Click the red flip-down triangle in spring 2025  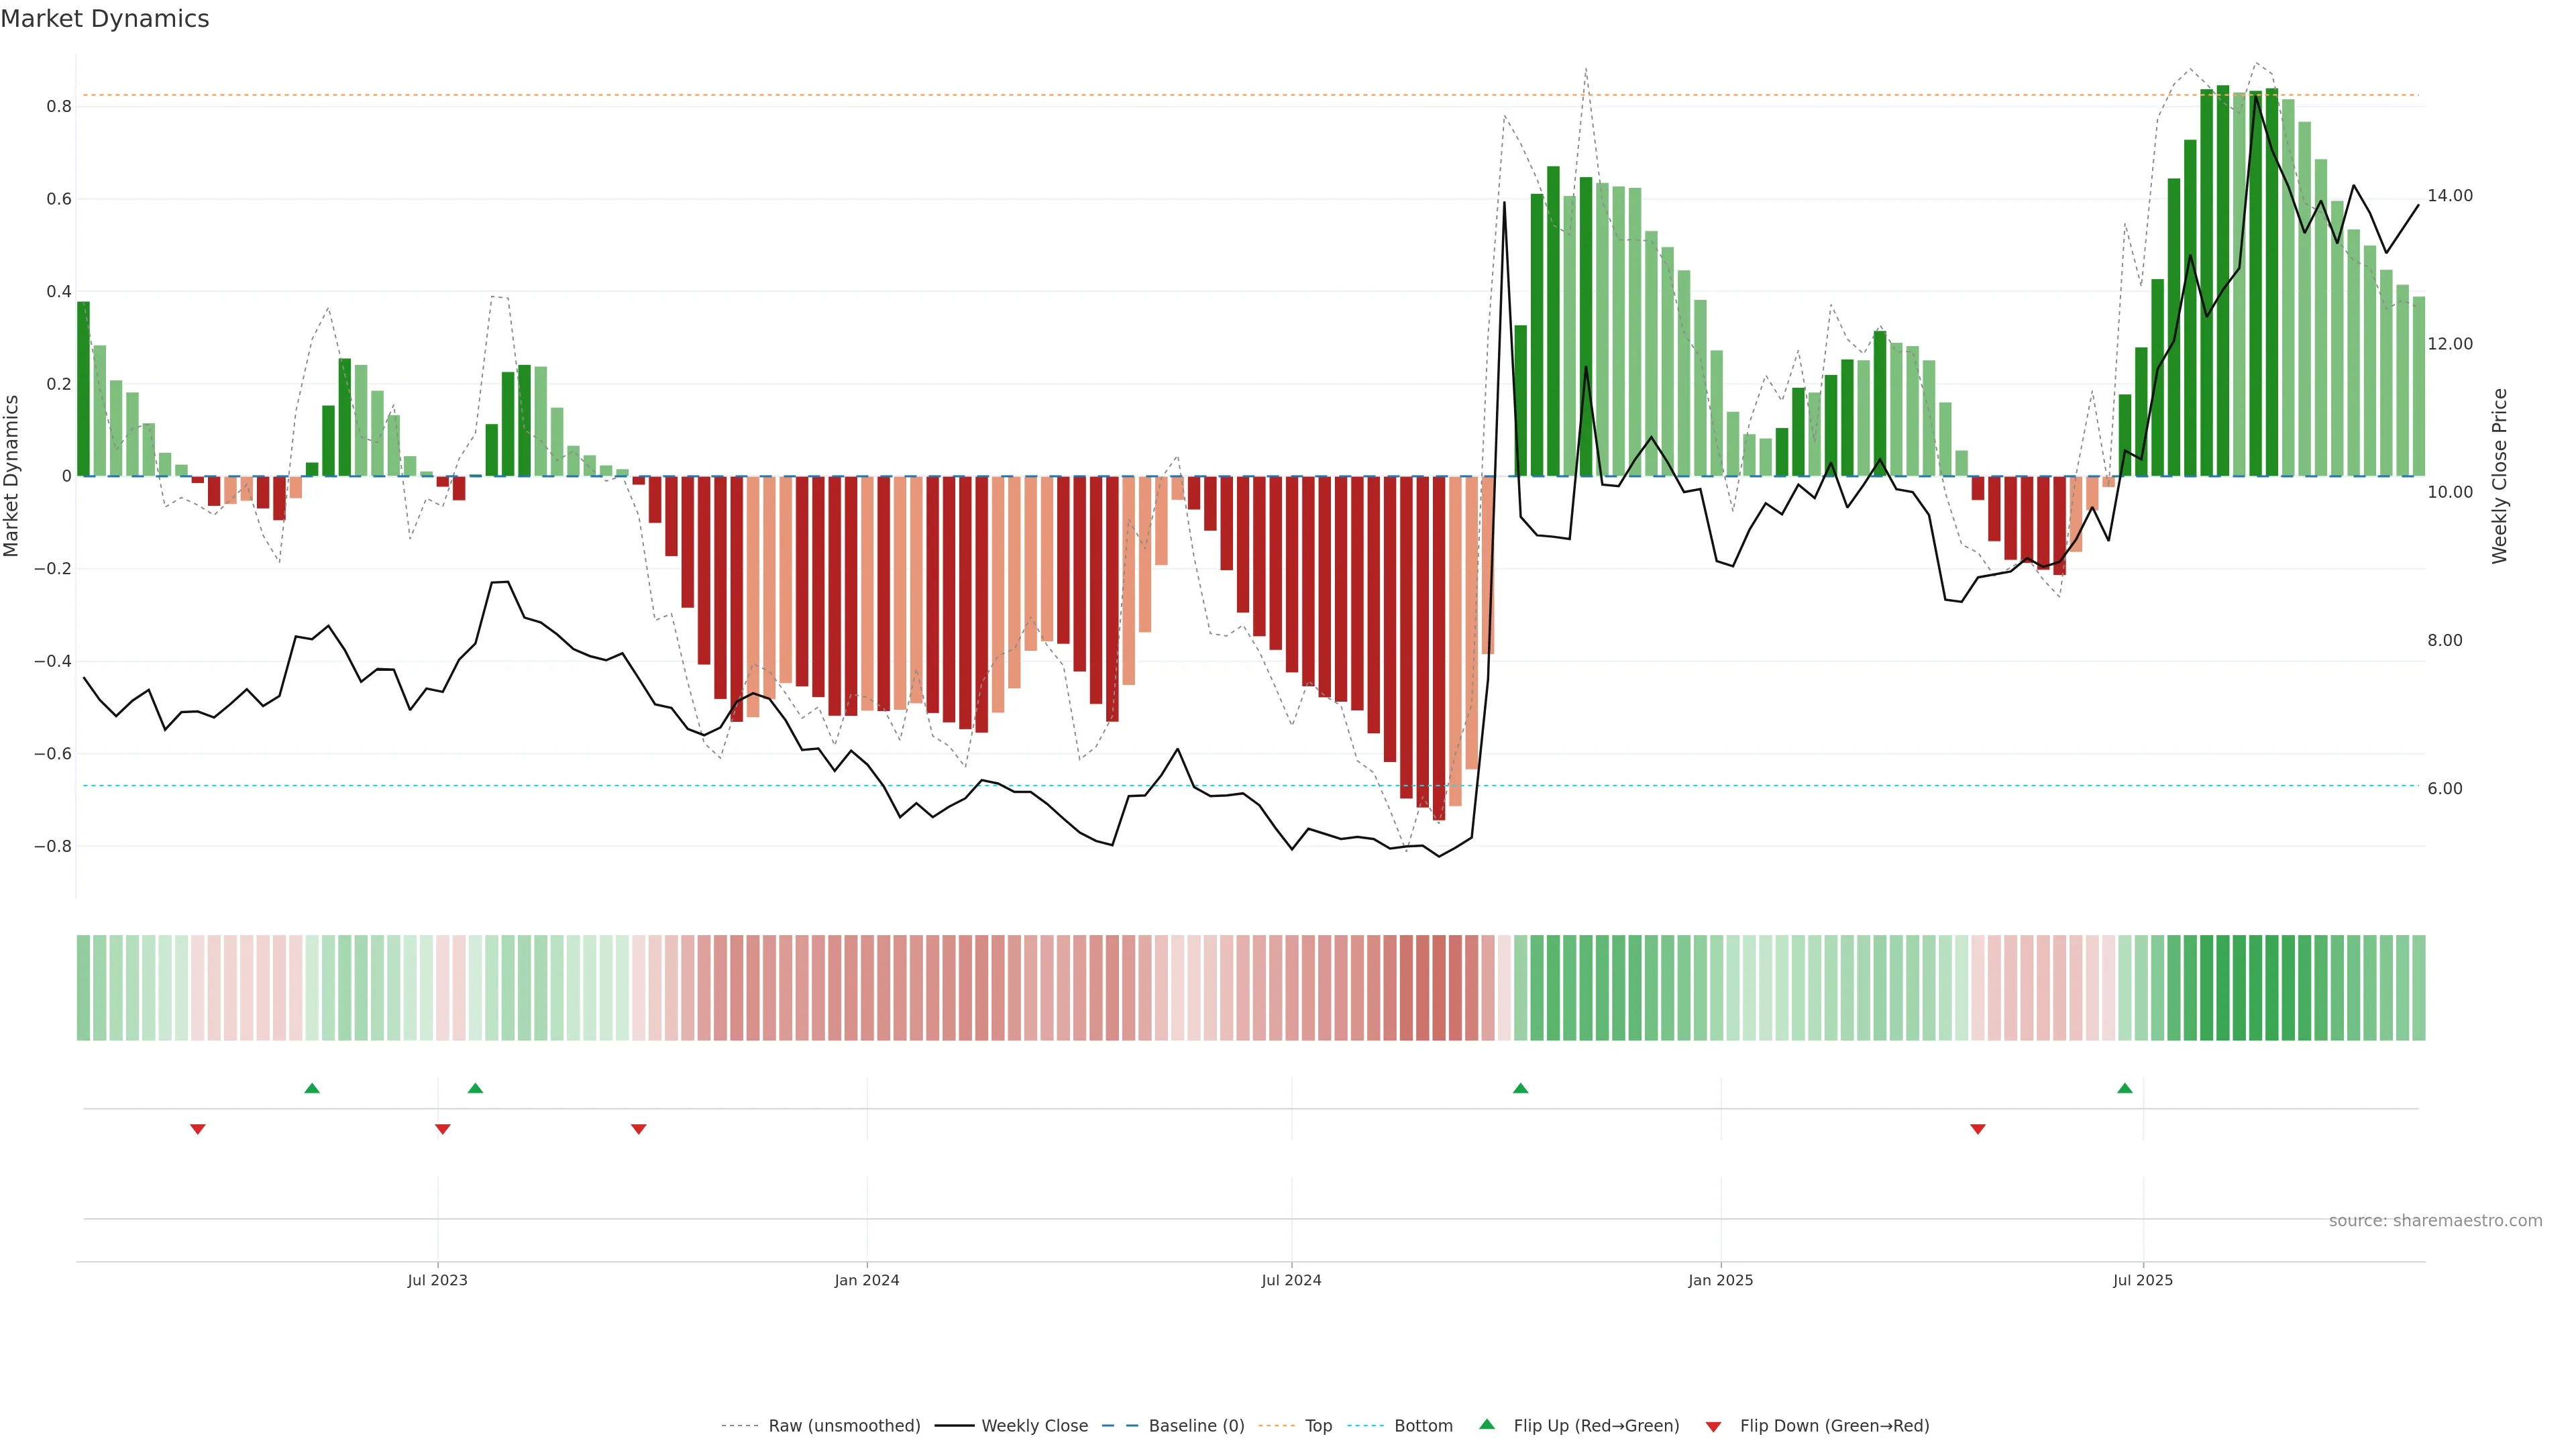tap(1977, 1129)
